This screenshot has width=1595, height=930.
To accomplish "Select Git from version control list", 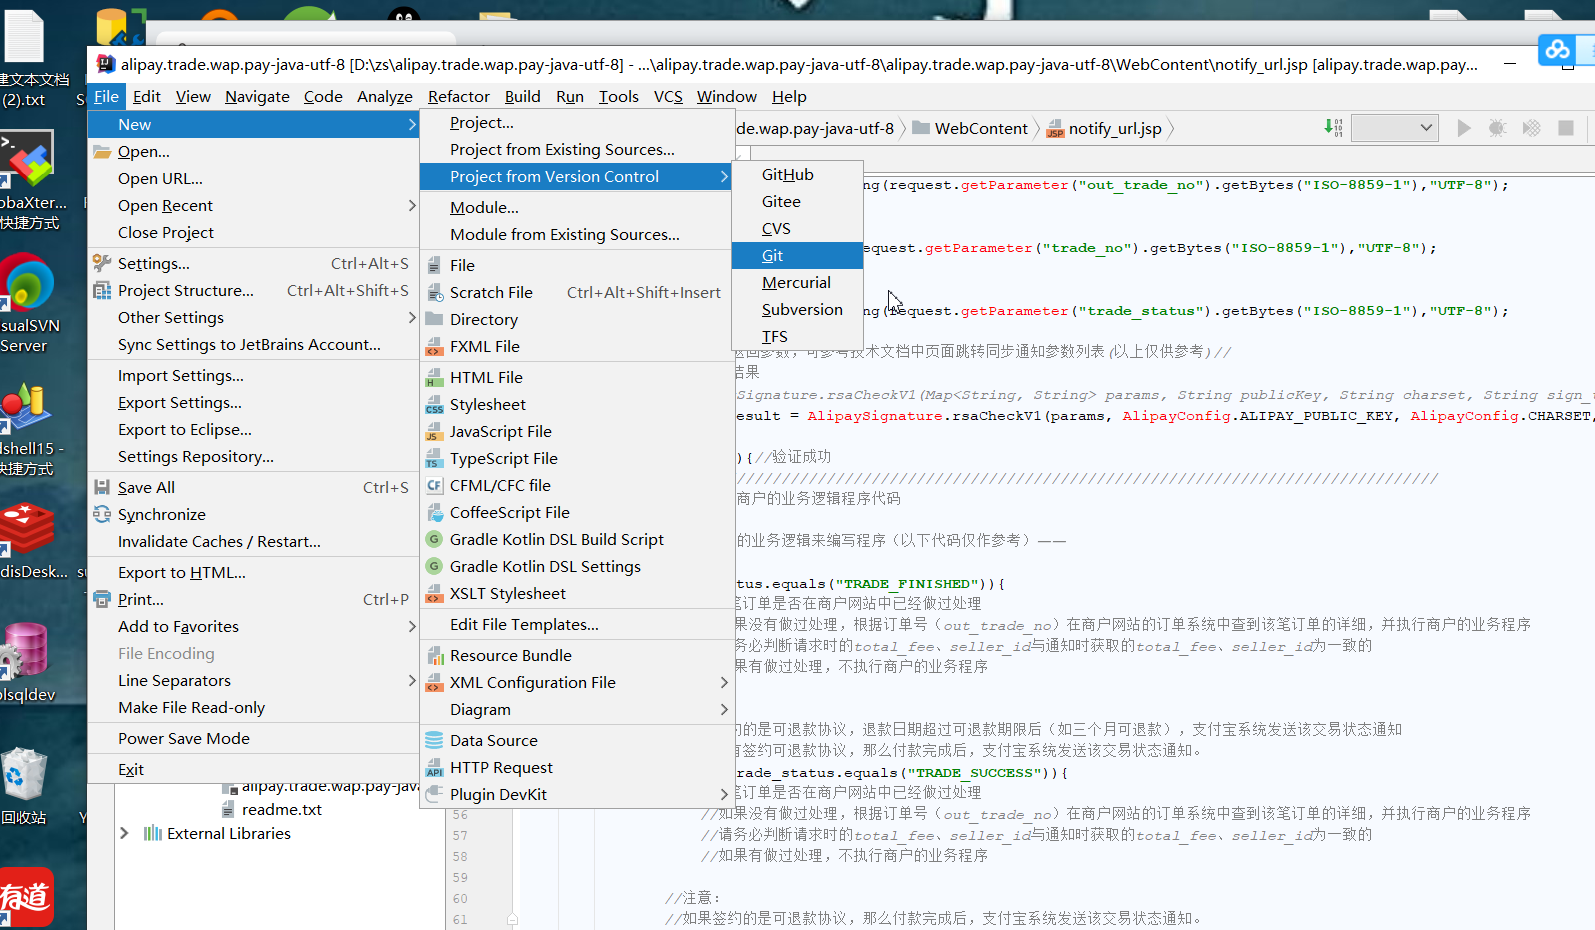I will 797,255.
